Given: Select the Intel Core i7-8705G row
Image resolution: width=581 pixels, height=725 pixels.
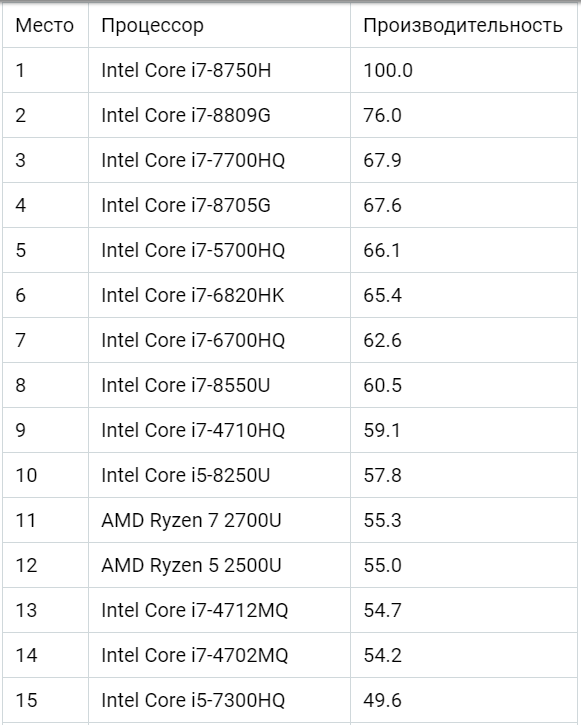Looking at the screenshot, I should click(290, 205).
